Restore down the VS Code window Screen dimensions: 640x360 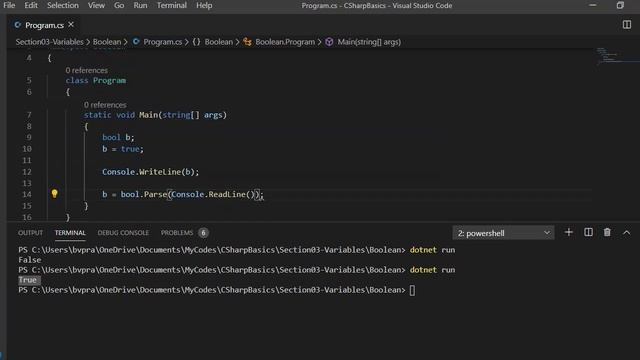point(620,5)
